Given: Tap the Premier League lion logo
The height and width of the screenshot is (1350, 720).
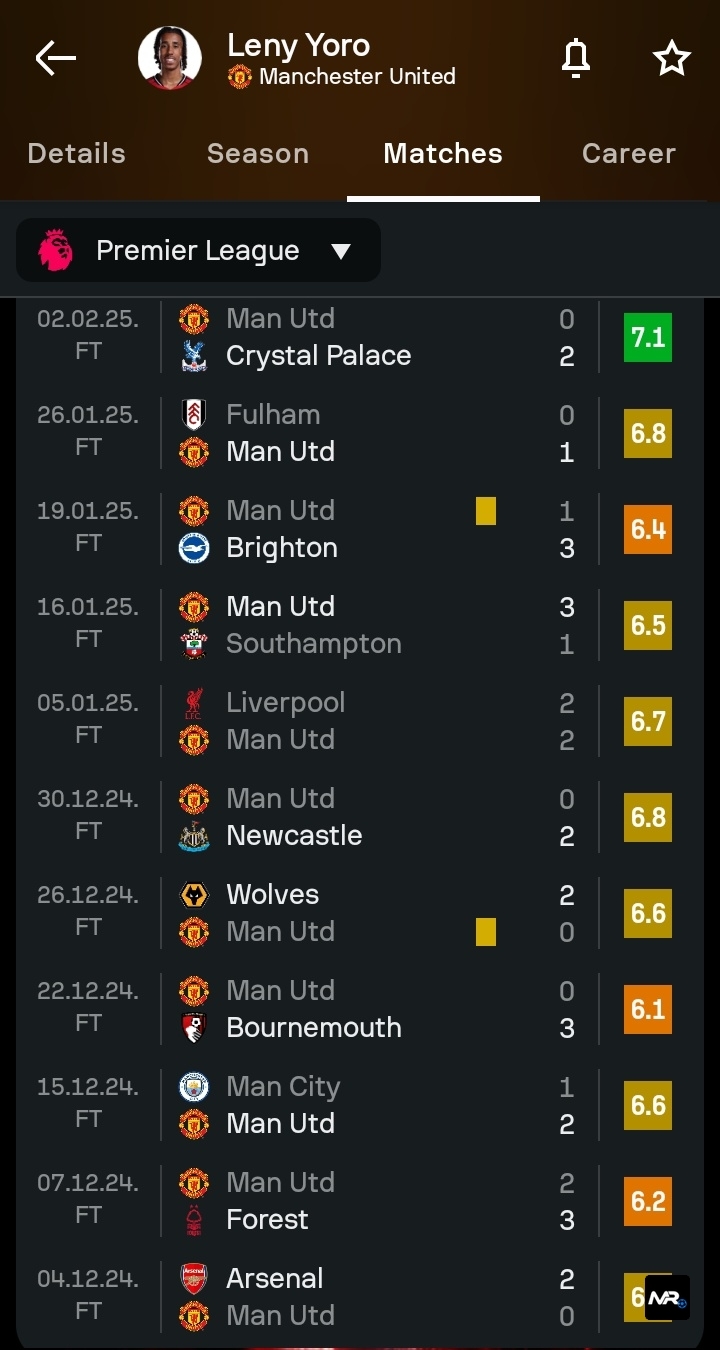Looking at the screenshot, I should tap(56, 250).
